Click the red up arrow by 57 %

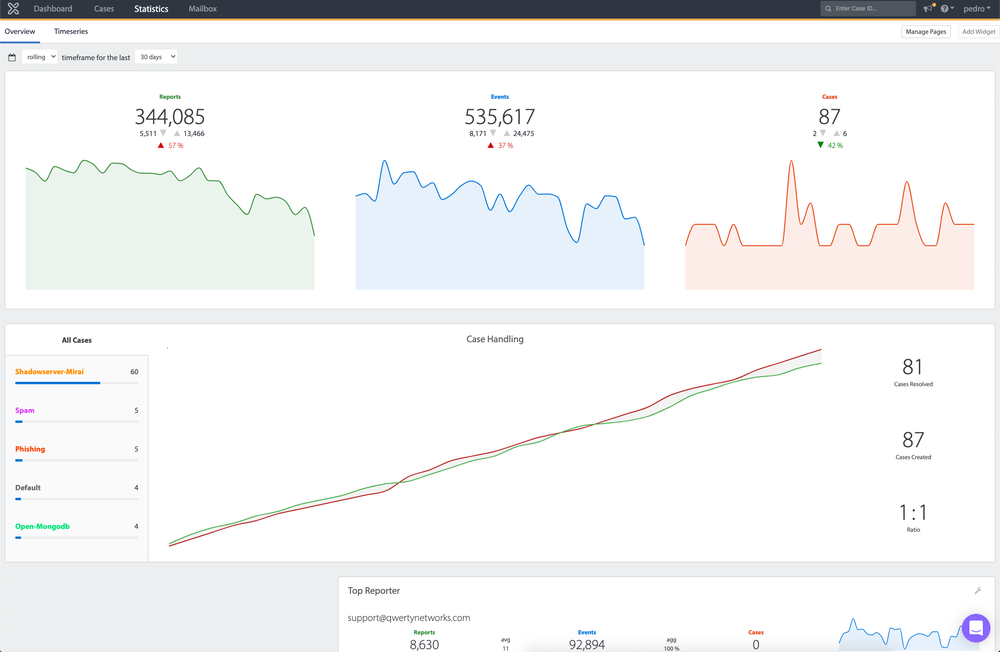pyautogui.click(x=161, y=145)
